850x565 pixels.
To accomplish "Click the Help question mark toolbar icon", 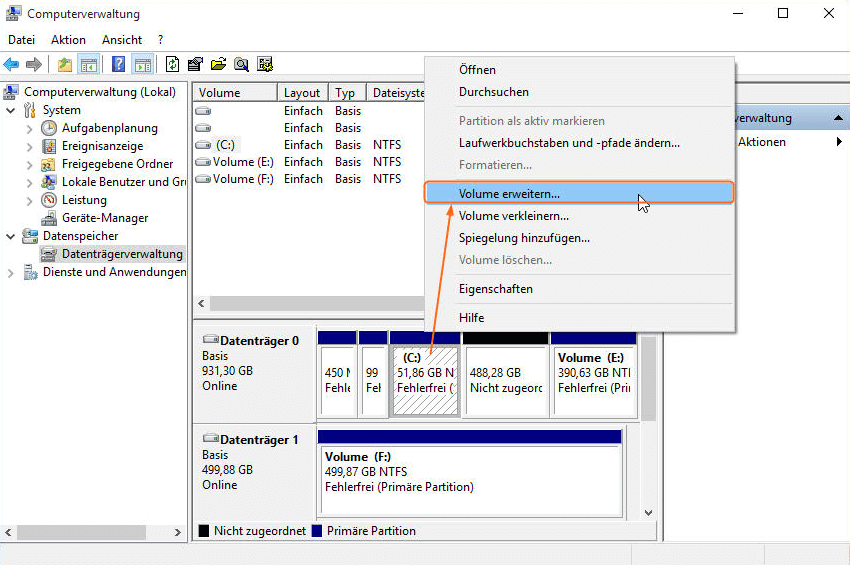I will click(x=119, y=64).
